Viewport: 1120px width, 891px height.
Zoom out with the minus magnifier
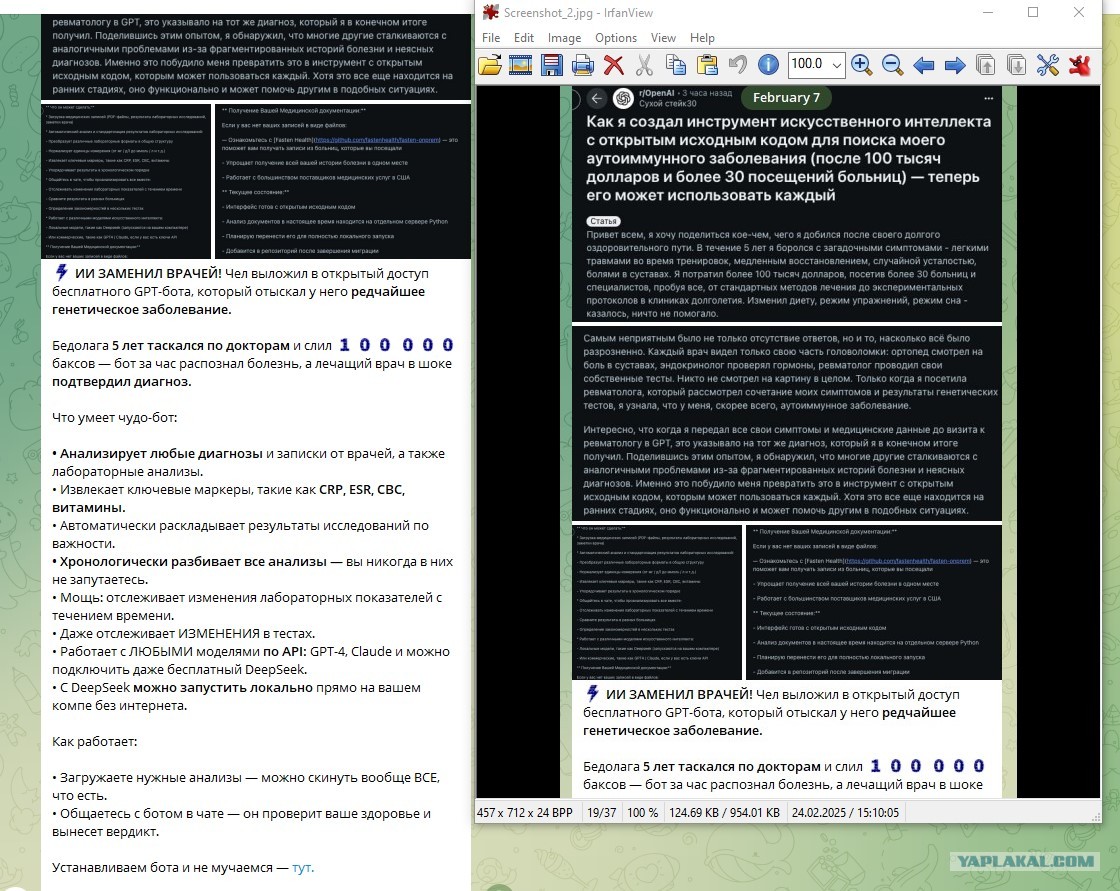click(x=892, y=65)
